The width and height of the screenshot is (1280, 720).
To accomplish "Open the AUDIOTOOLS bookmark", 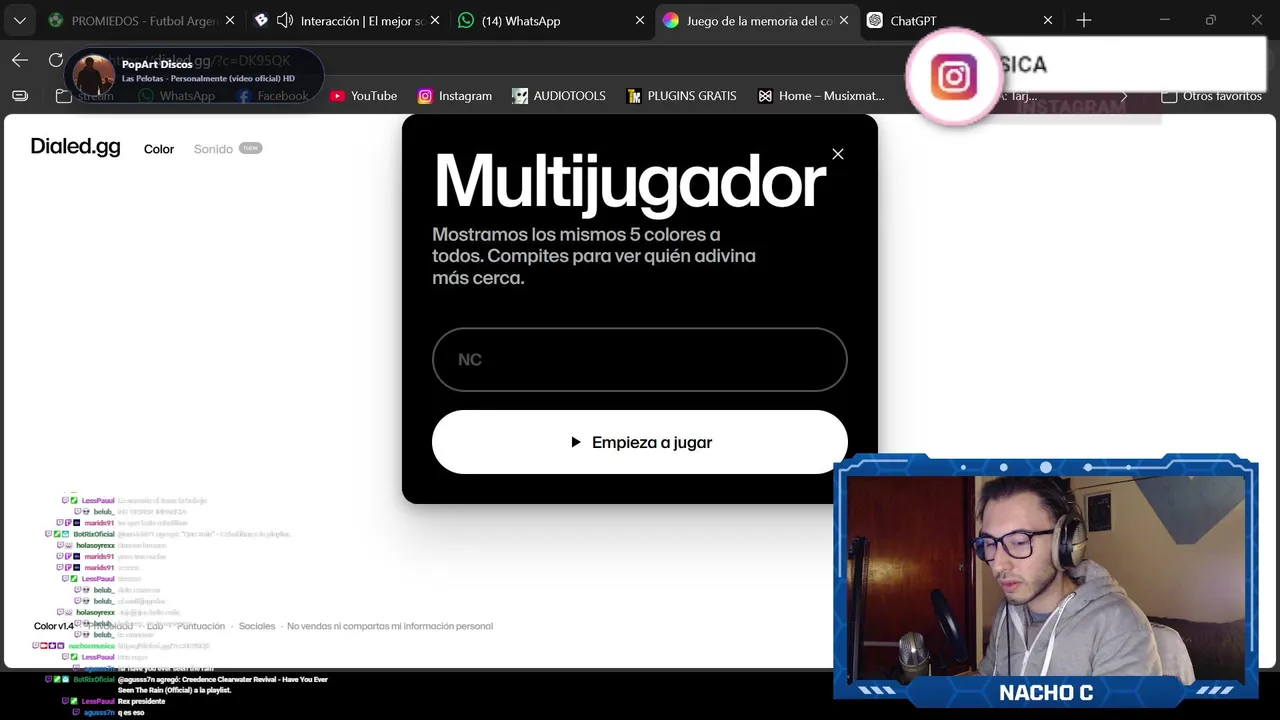I will 559,96.
